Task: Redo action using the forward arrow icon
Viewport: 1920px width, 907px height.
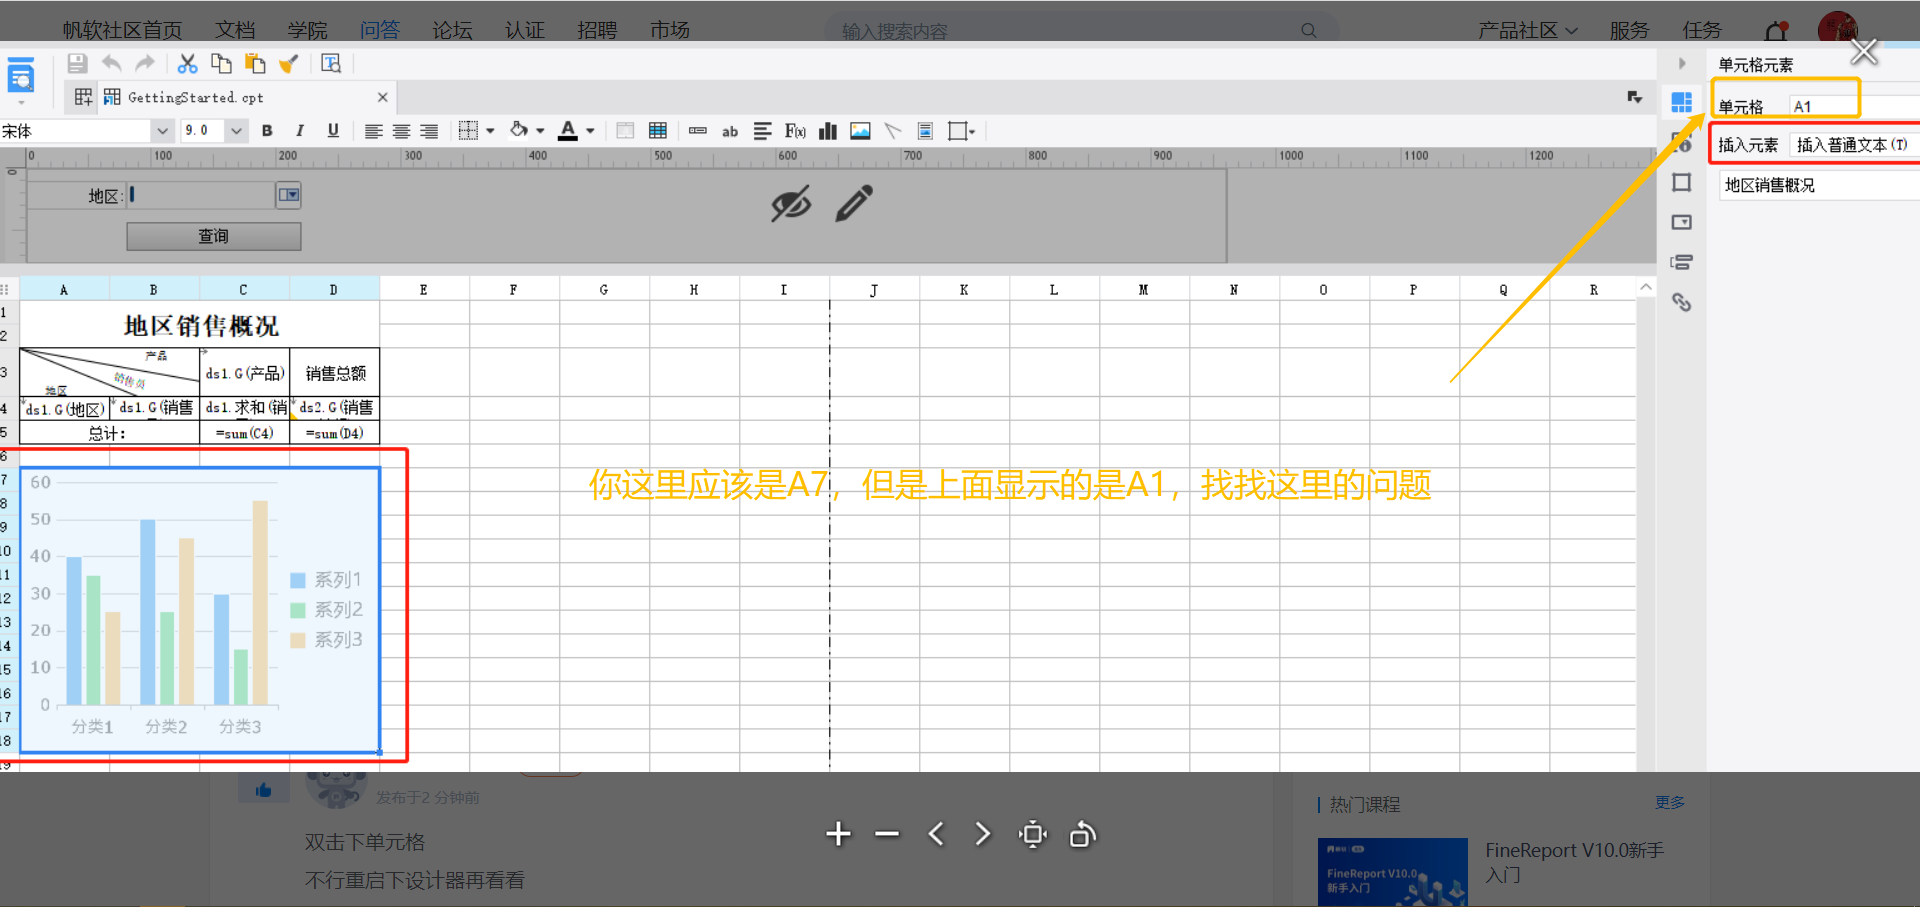Action: pyautogui.click(x=146, y=64)
